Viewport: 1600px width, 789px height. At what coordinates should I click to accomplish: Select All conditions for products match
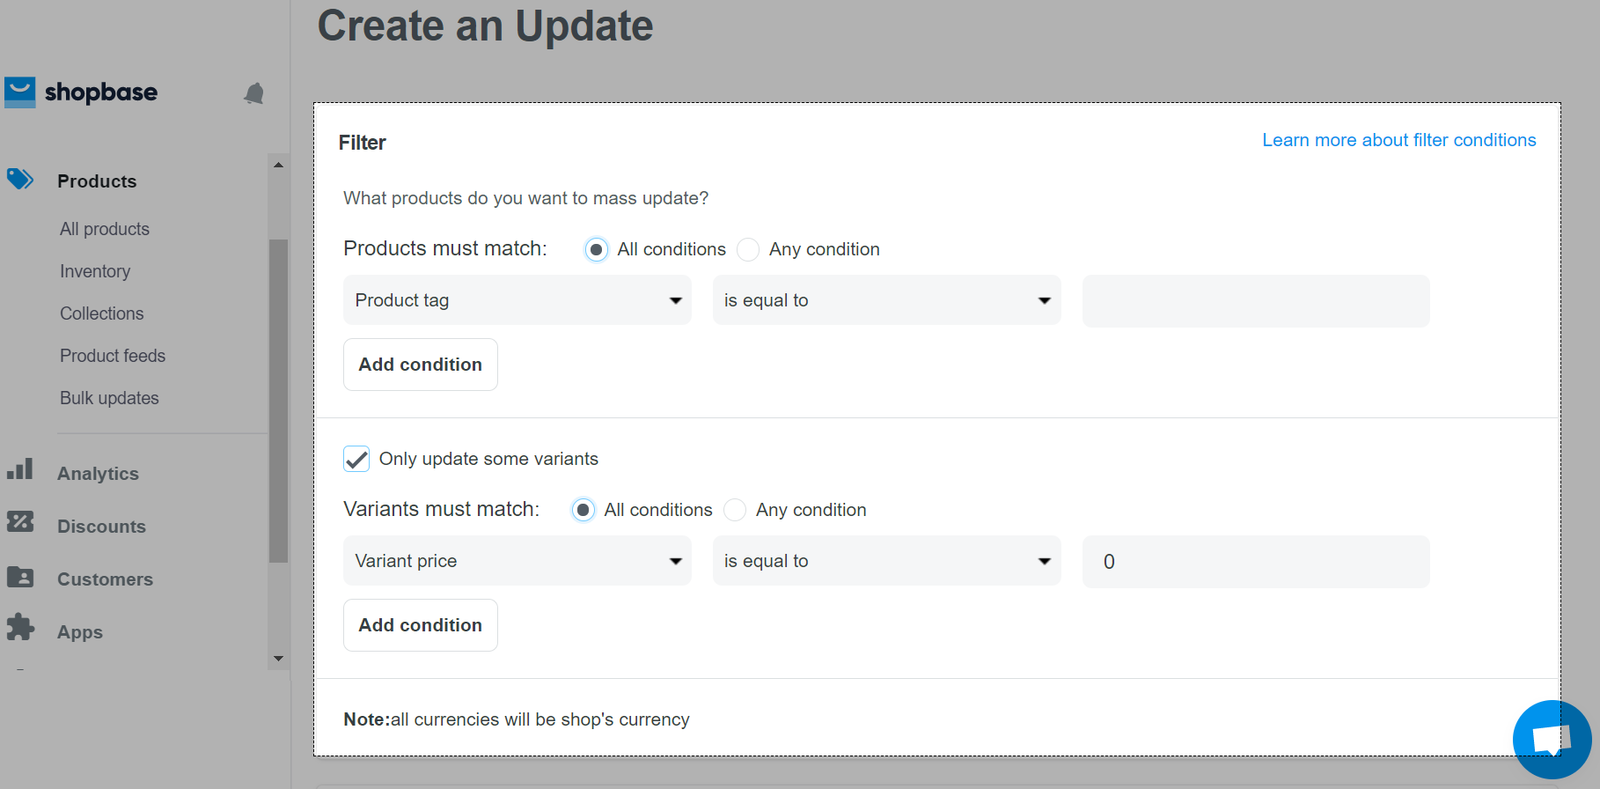(596, 249)
